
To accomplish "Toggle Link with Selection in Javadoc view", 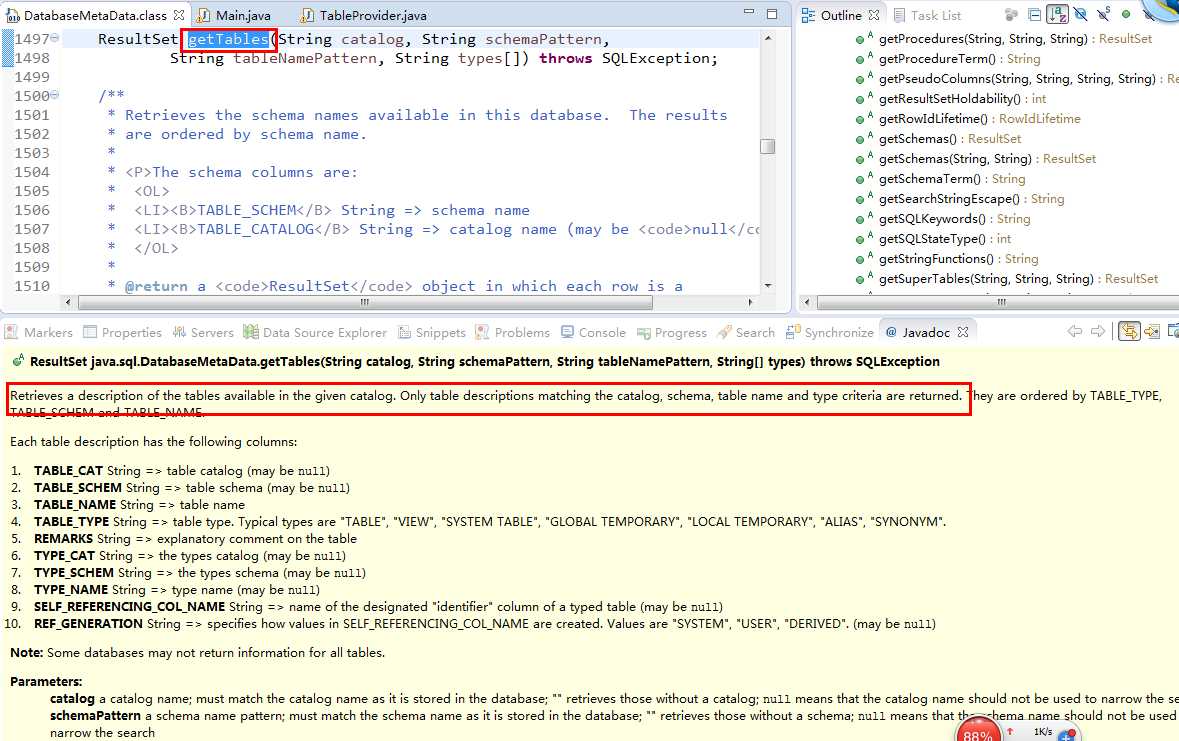I will (1129, 331).
